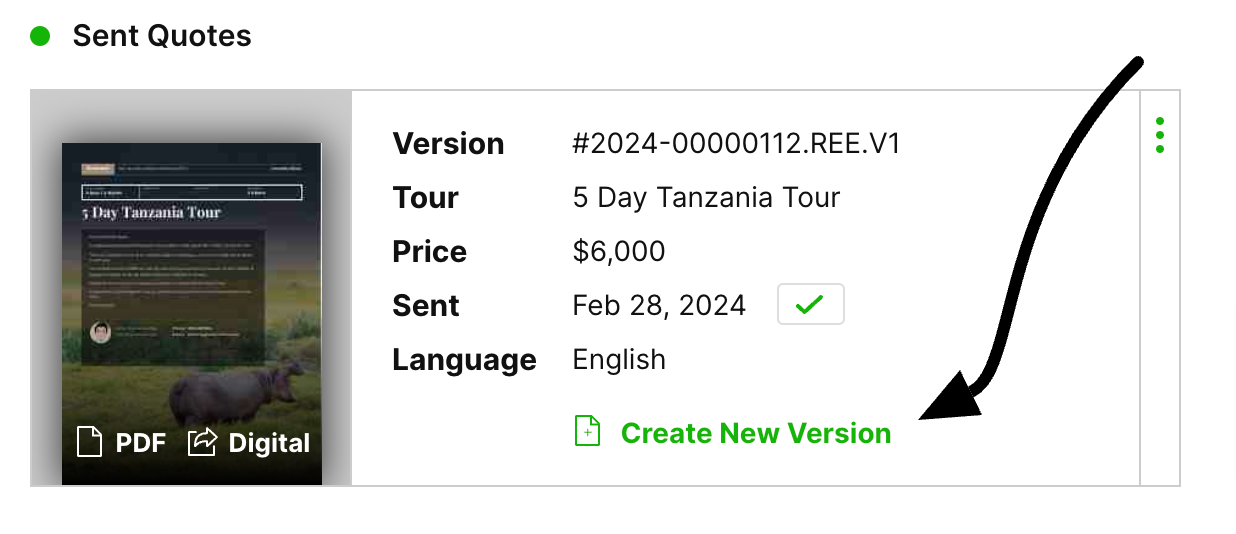This screenshot has width=1236, height=534.
Task: Click the Digital share arrow icon
Action: coord(202,442)
